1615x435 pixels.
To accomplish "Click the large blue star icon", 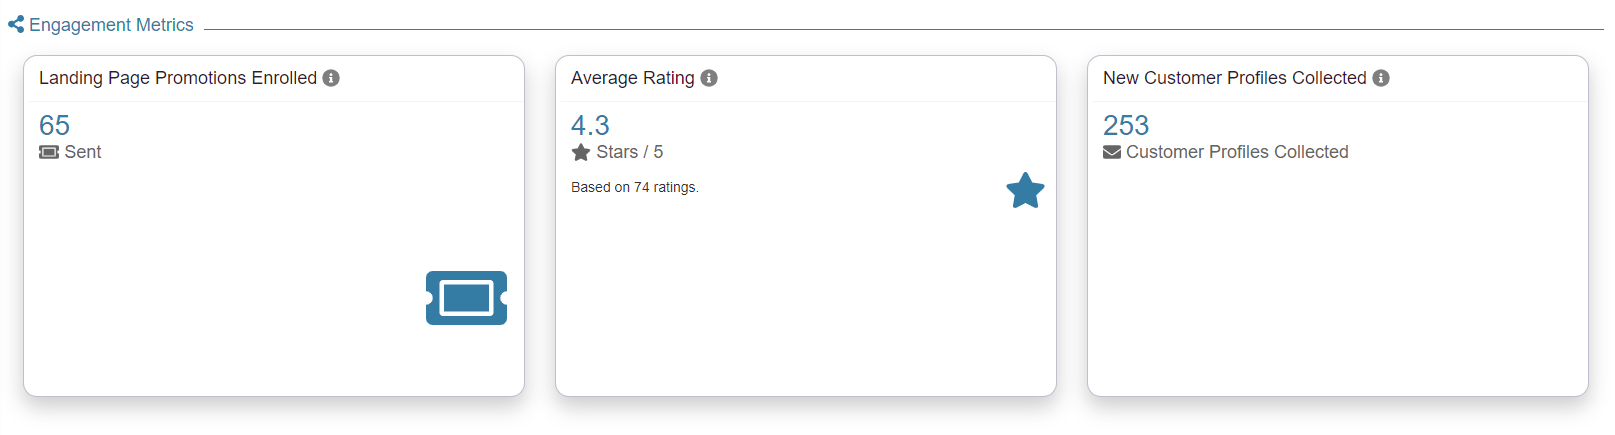I will coord(1025,190).
